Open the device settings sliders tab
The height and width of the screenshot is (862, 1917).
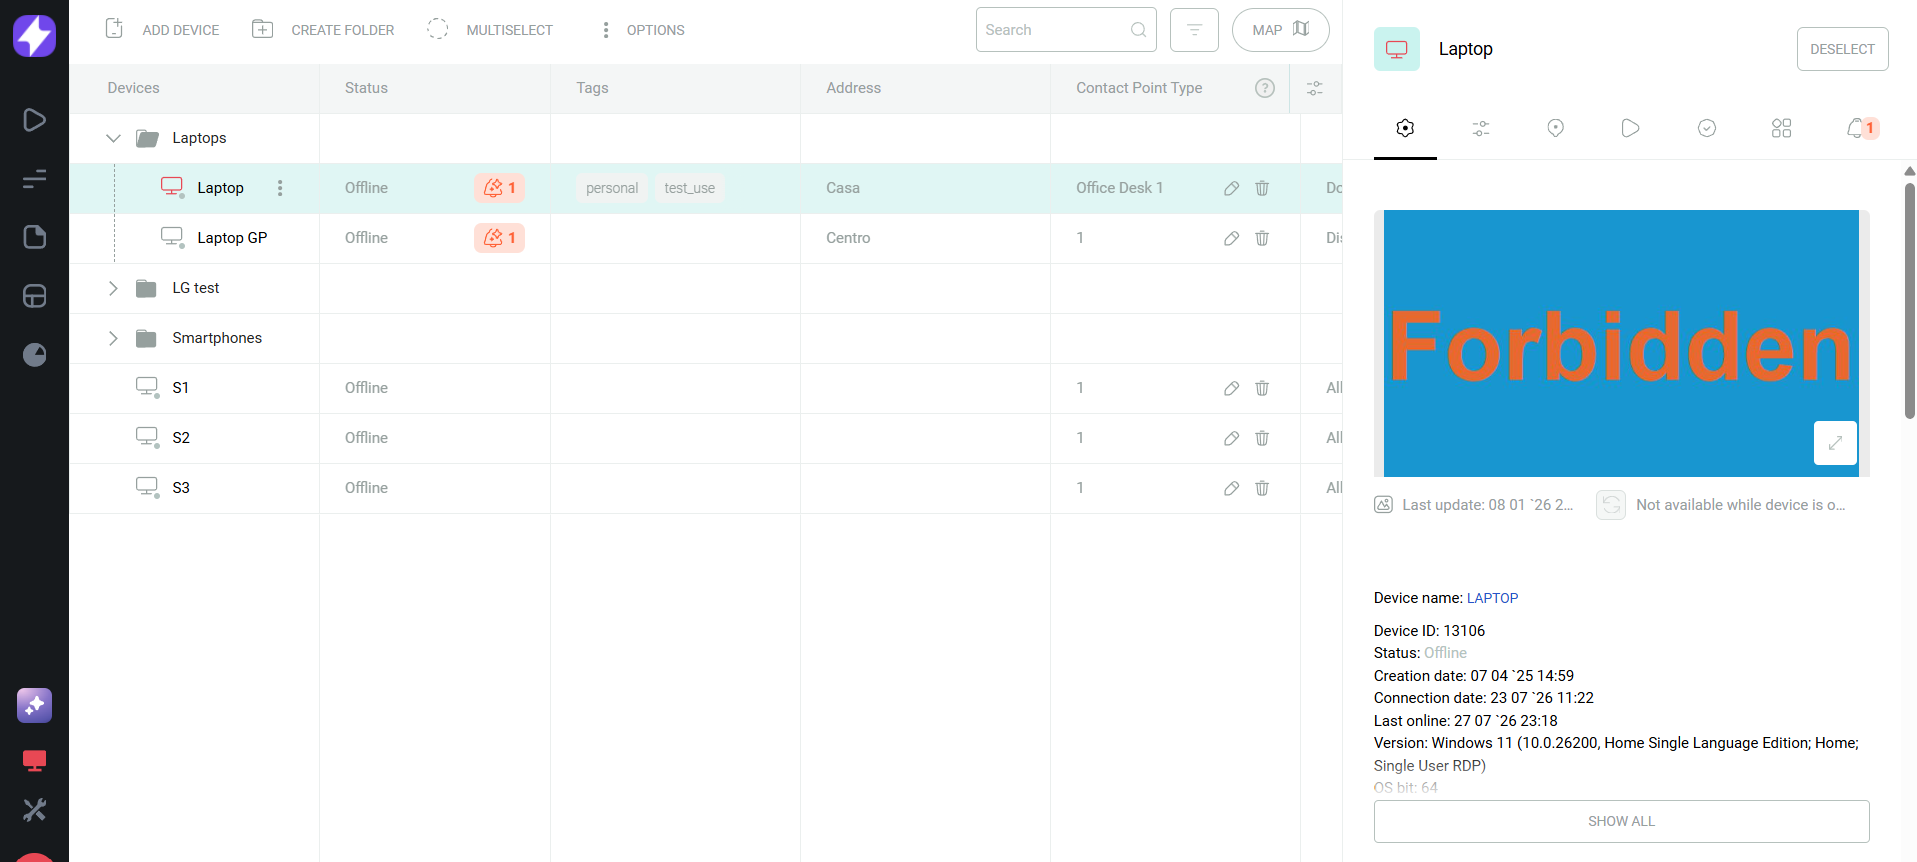point(1481,128)
